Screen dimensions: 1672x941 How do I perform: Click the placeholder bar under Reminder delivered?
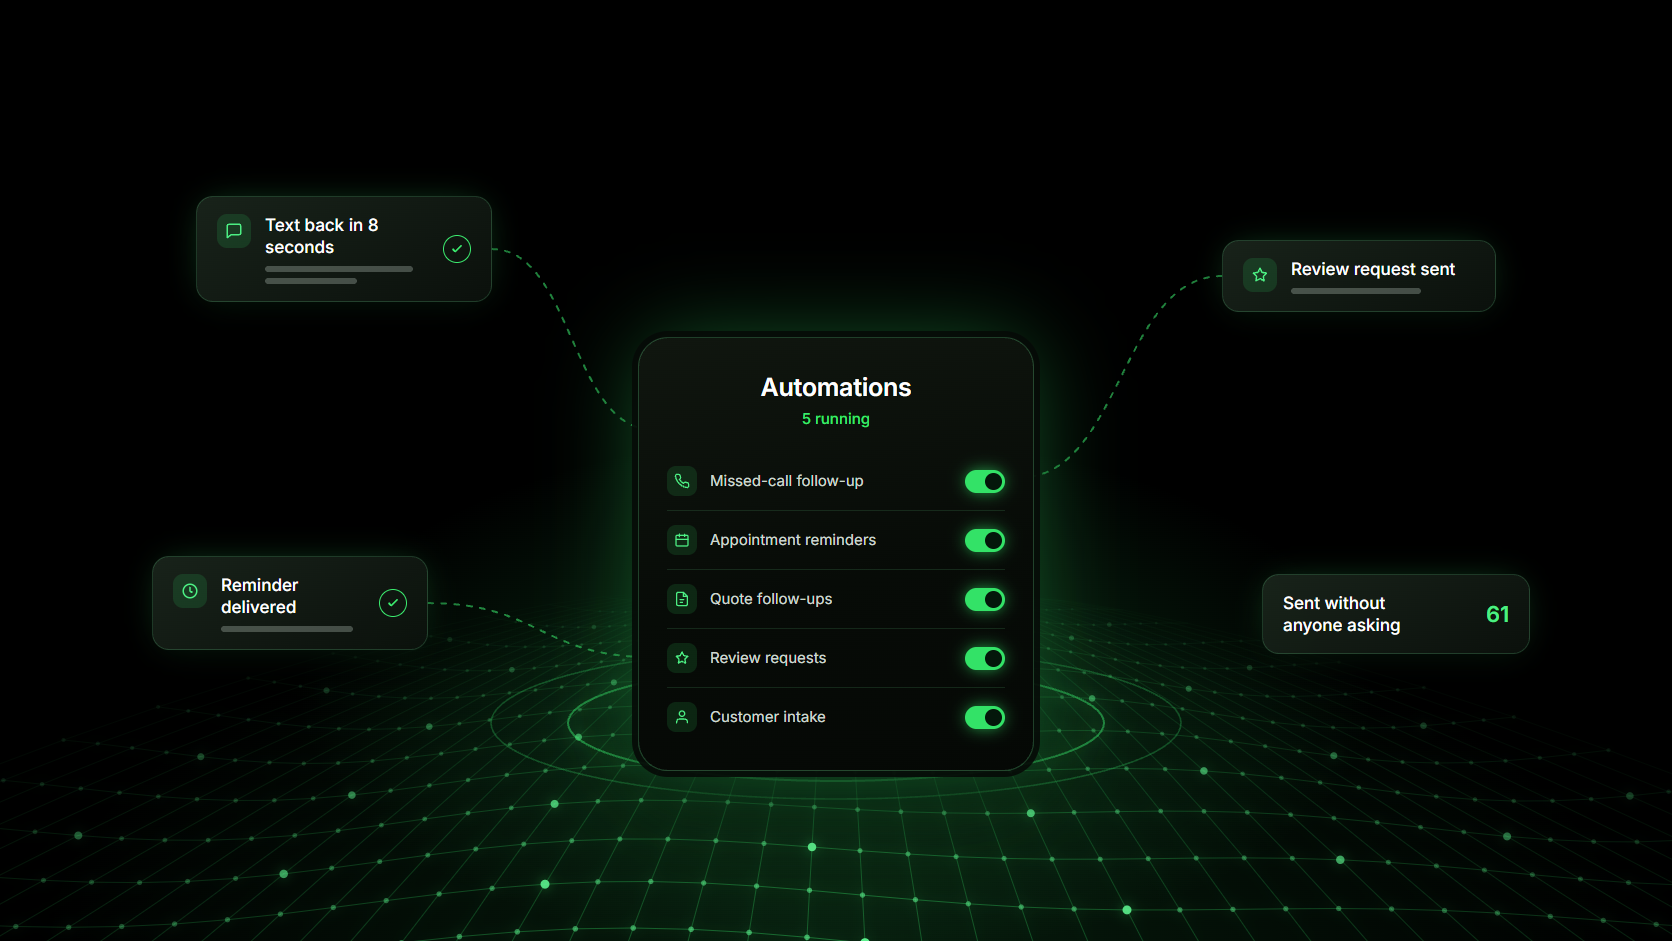tap(287, 629)
